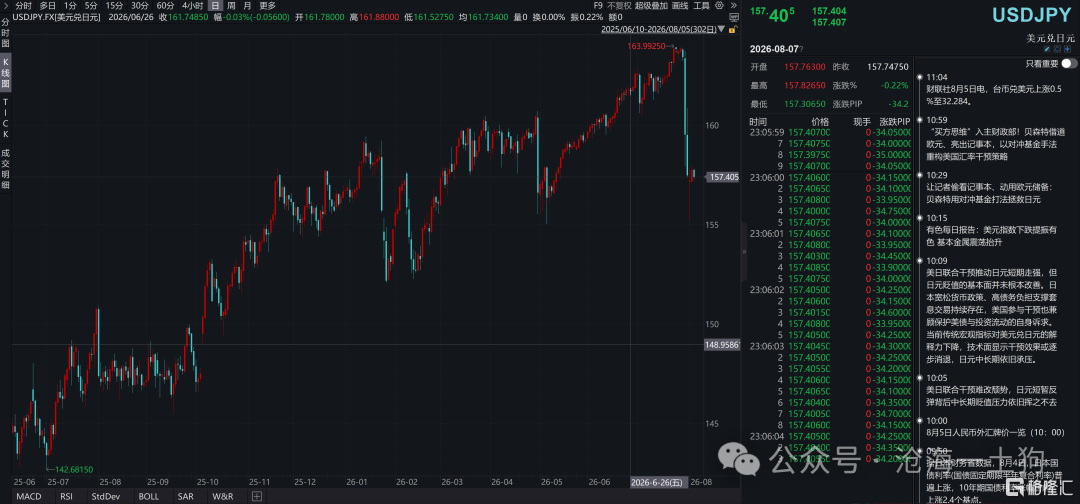The width and height of the screenshot is (1080, 504).
Task: Click the 157.405 current price tag on axis
Action: pyautogui.click(x=723, y=177)
